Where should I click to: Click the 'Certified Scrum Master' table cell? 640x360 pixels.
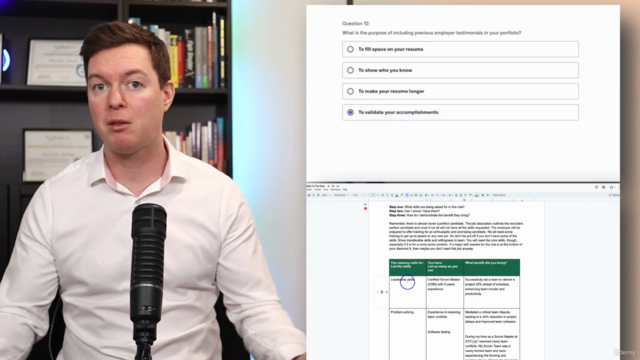pyautogui.click(x=445, y=292)
